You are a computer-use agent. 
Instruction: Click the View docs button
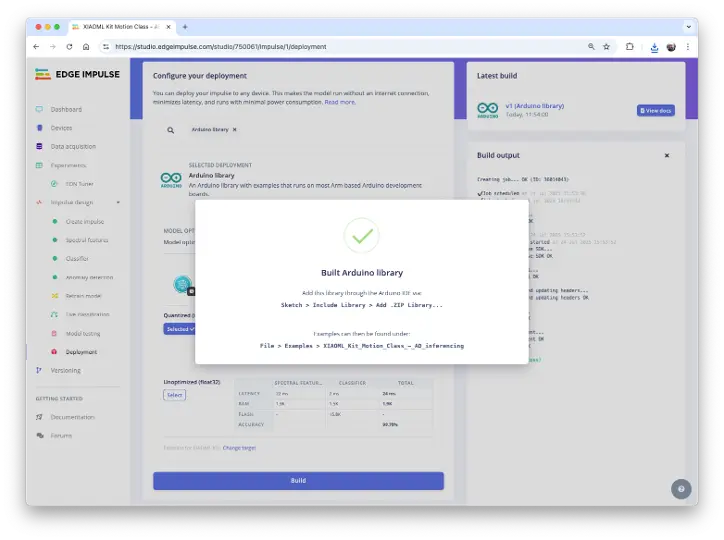[655, 110]
